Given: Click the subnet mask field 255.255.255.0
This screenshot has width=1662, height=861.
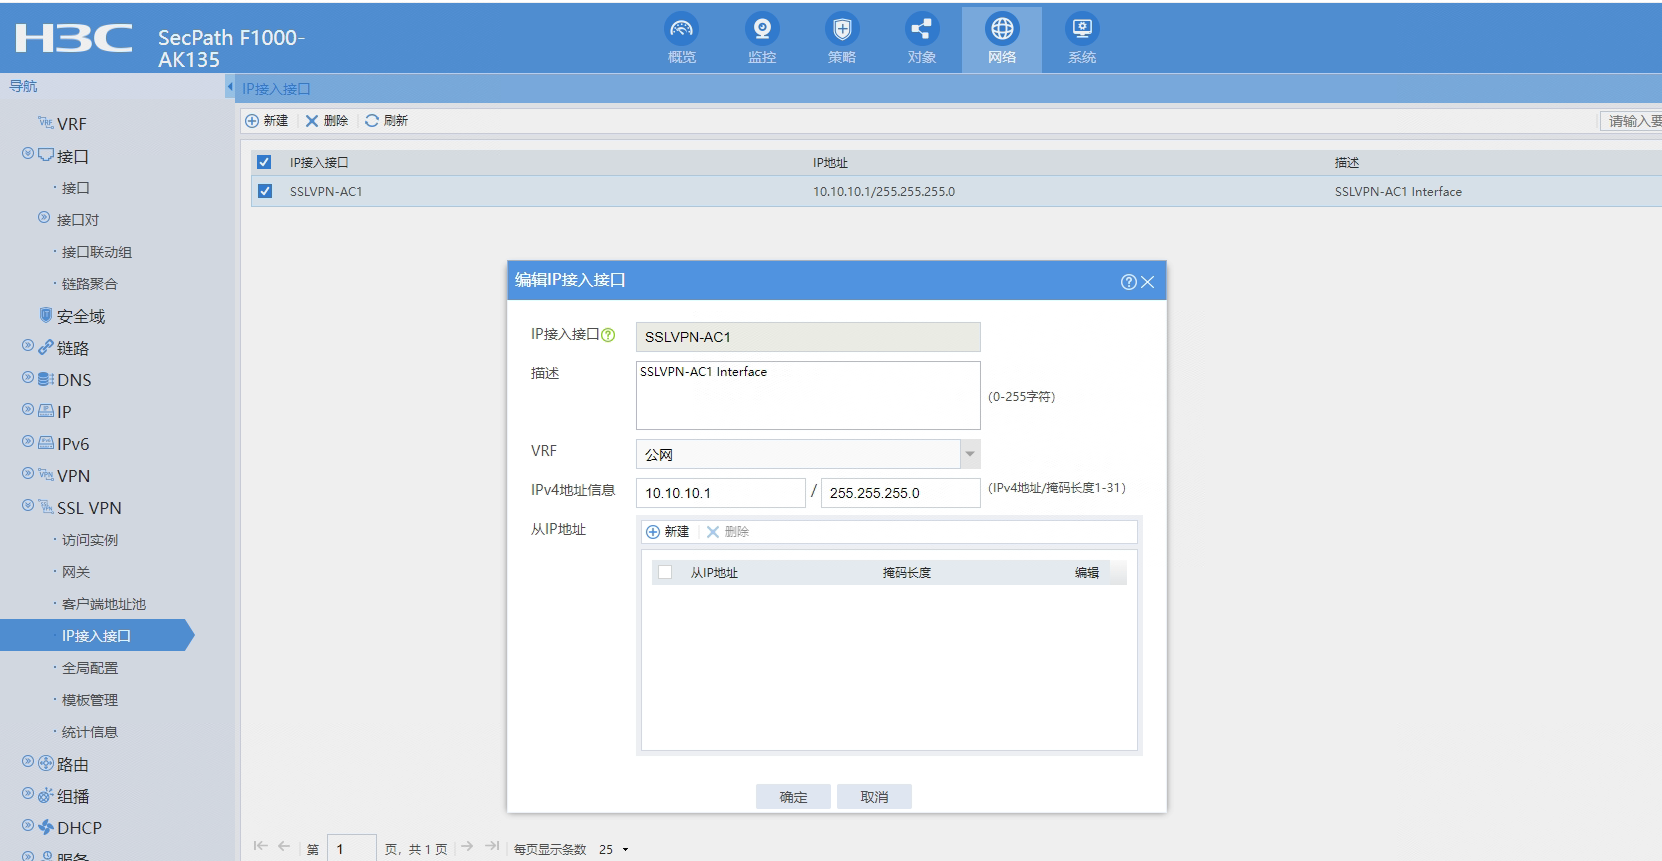Looking at the screenshot, I should 900,493.
